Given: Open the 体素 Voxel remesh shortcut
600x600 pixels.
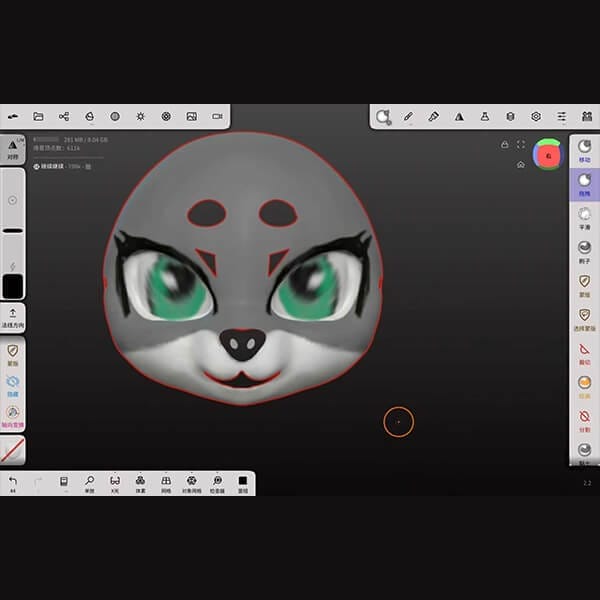Looking at the screenshot, I should (x=140, y=484).
